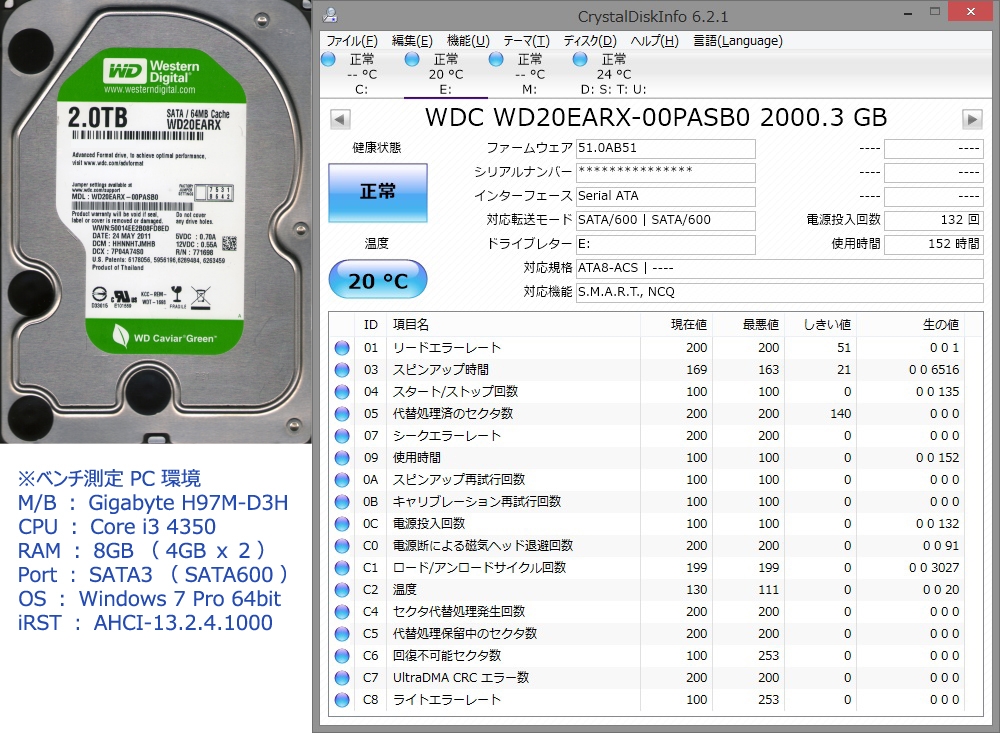Click the ATA8-ACS standard field
The image size is (1000, 733).
(779, 268)
